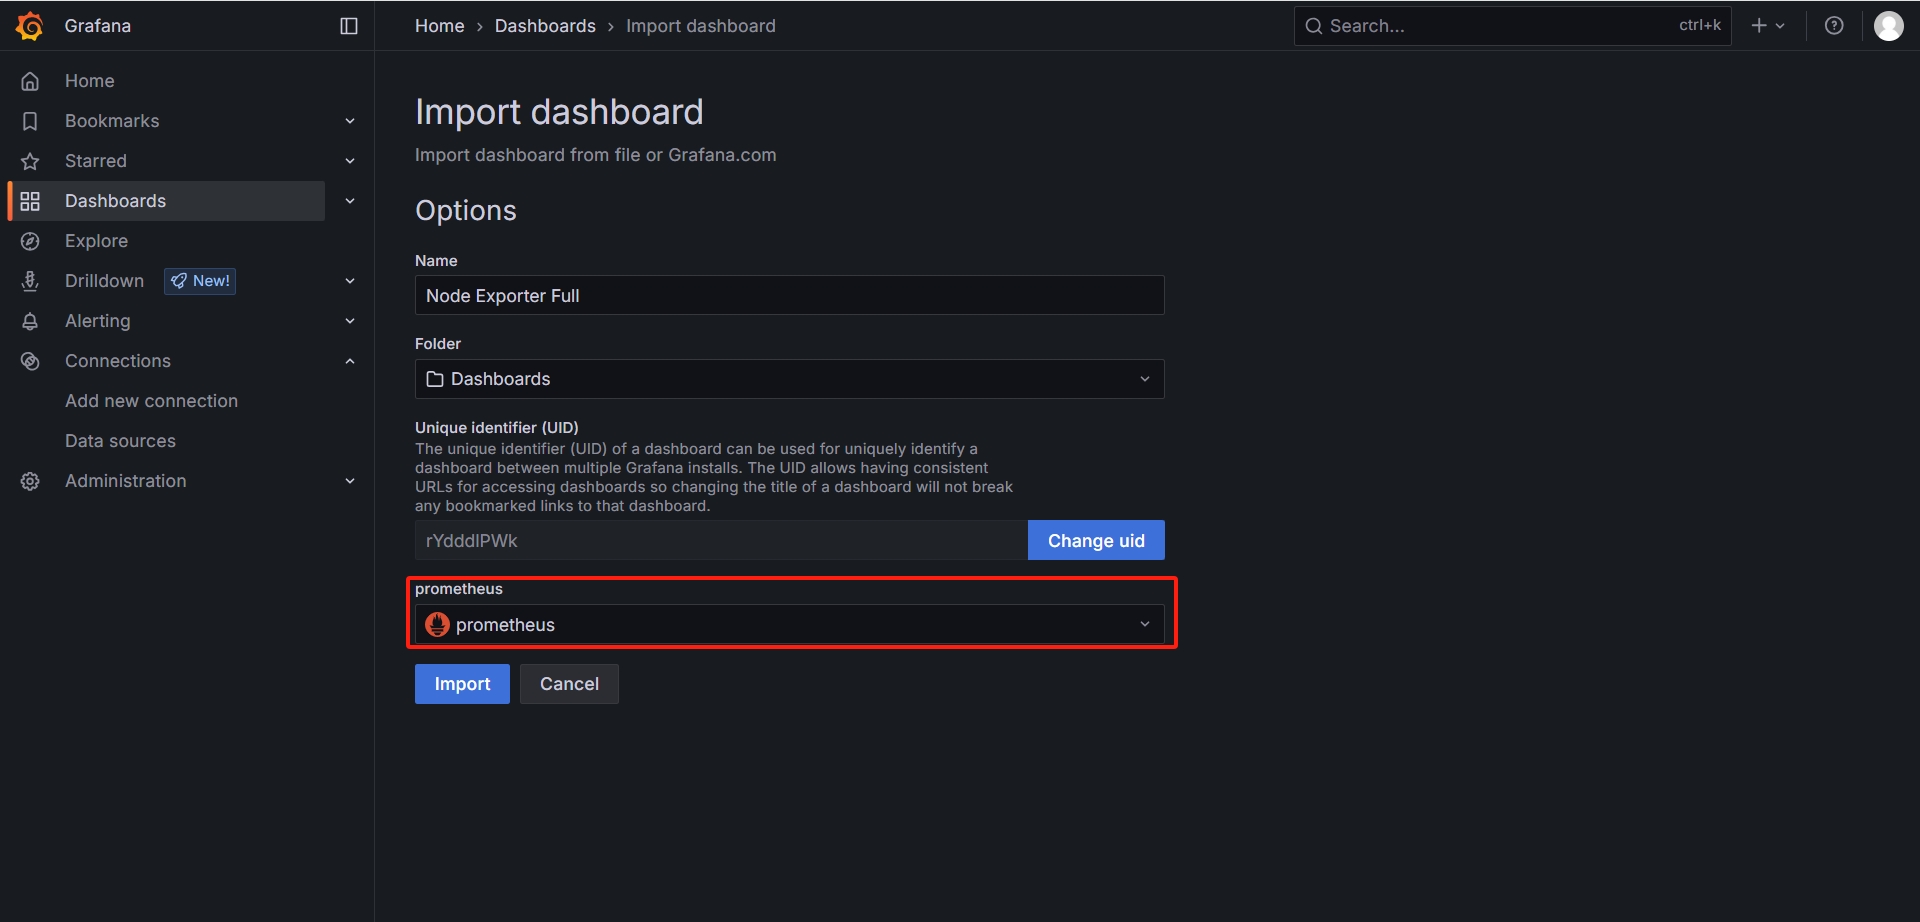Expand the Starred section chevron
The image size is (1920, 922).
350,161
